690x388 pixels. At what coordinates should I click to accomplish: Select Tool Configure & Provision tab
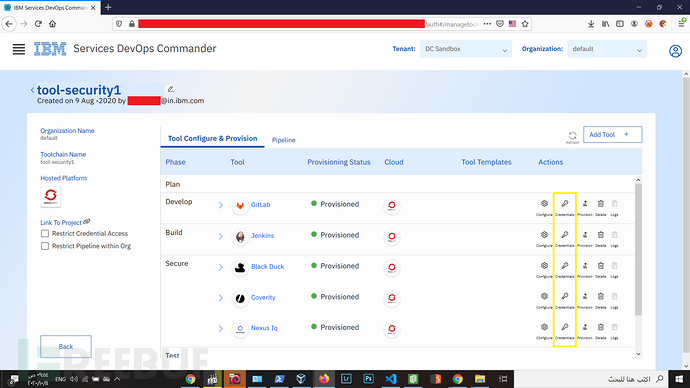213,138
